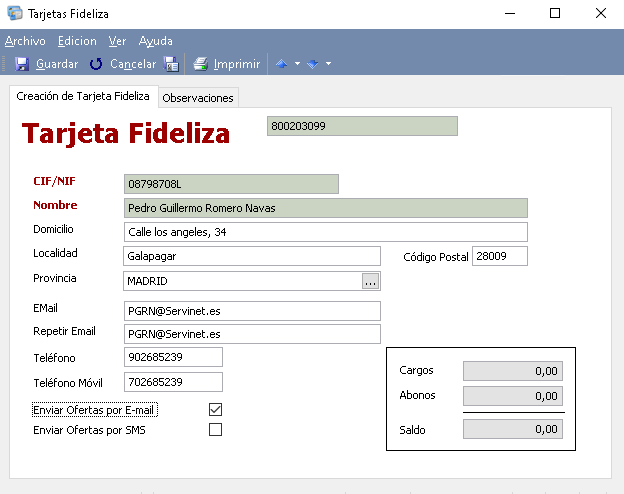This screenshot has width=624, height=494.
Task: Click the Cancelar button label
Action: pos(133,64)
